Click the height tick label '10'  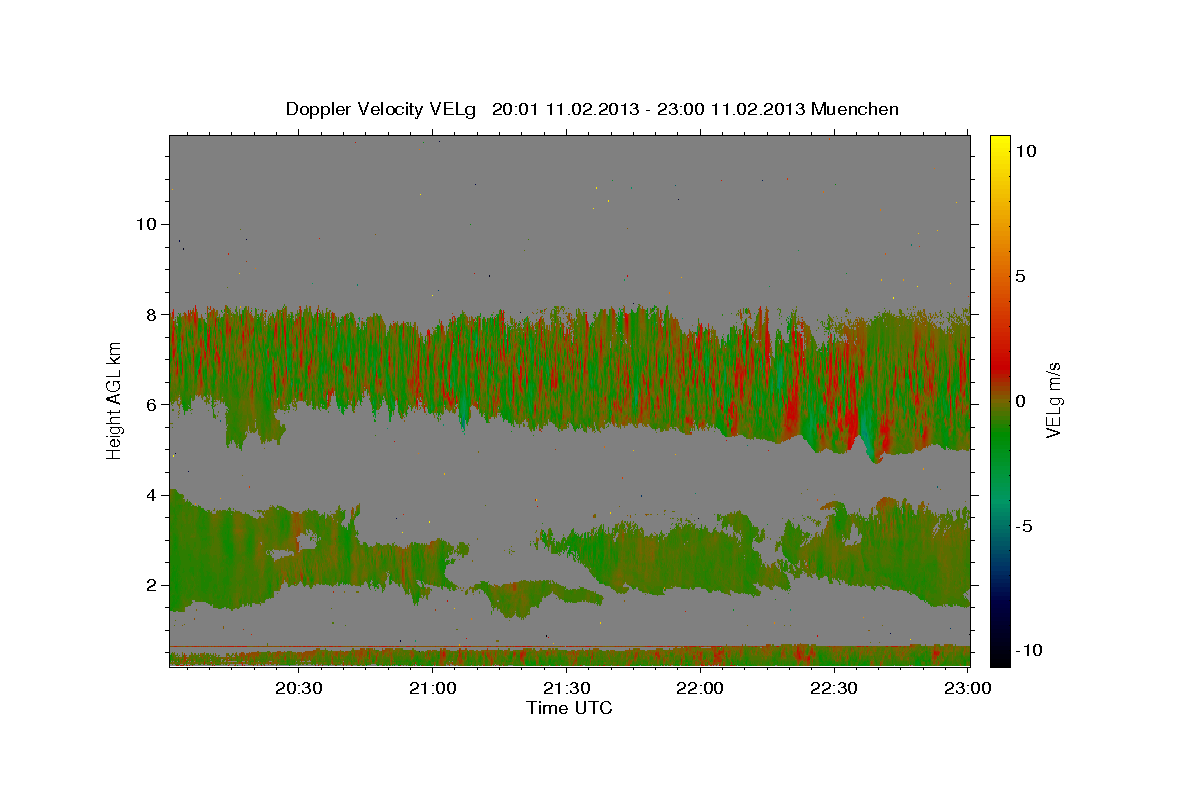[x=146, y=224]
